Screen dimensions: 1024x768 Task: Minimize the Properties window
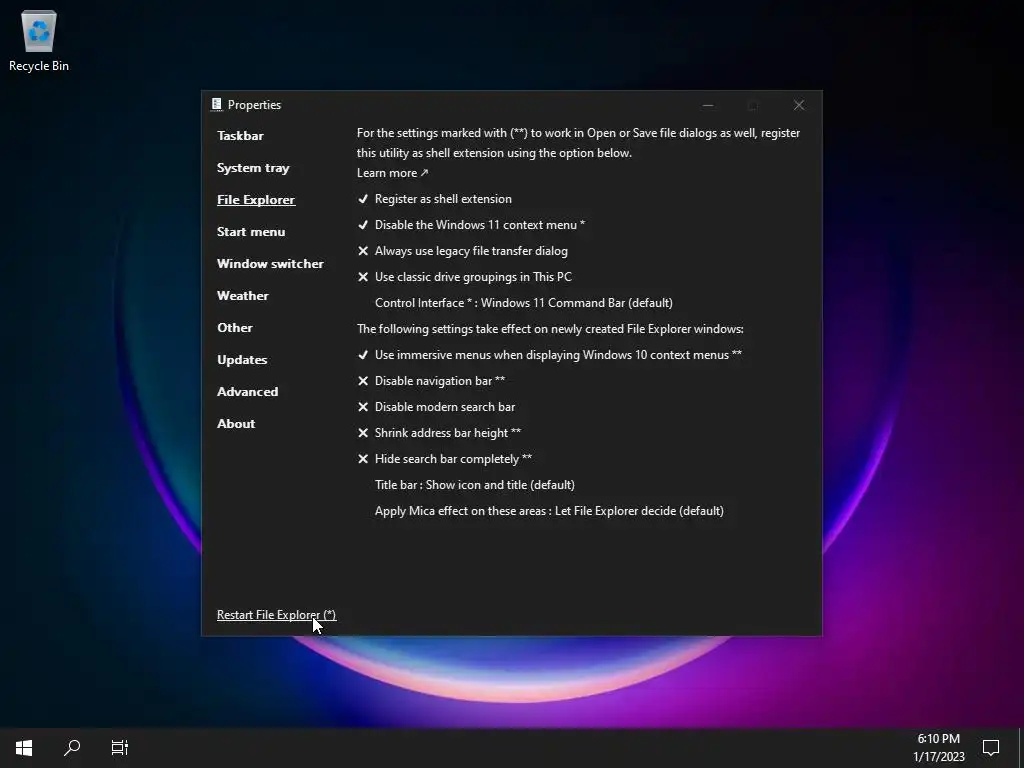tap(708, 105)
